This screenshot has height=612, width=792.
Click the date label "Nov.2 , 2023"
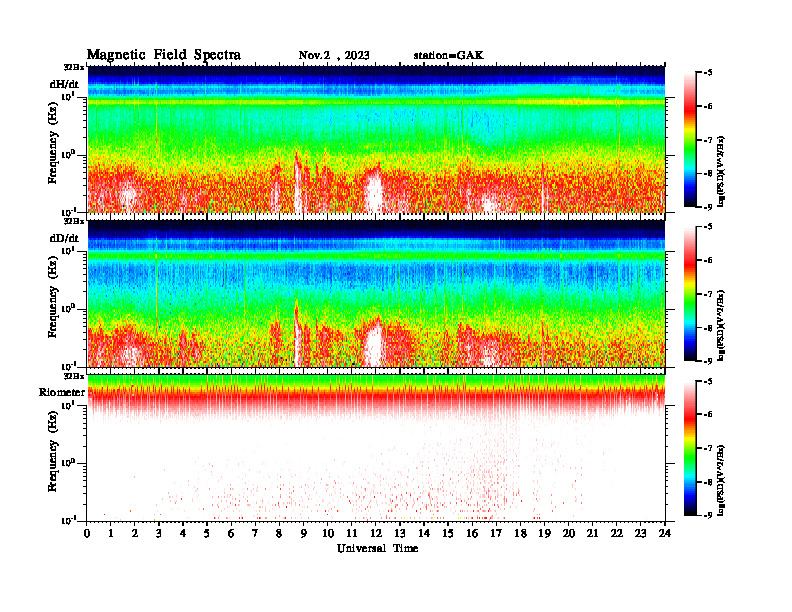pyautogui.click(x=334, y=56)
